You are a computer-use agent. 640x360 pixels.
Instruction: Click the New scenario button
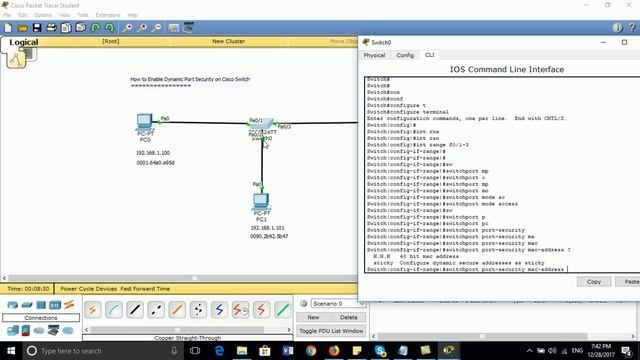[x=313, y=317]
